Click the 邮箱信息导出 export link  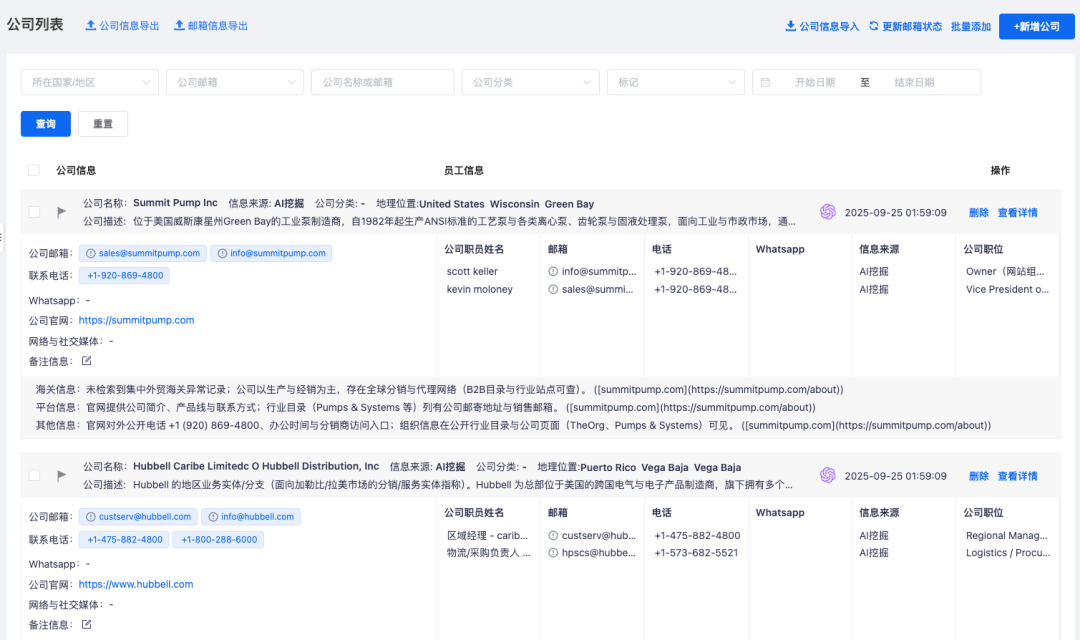[x=211, y=25]
